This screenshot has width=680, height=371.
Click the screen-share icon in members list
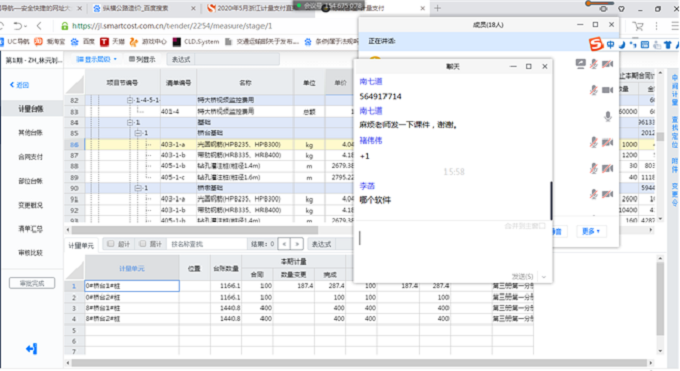(x=580, y=64)
